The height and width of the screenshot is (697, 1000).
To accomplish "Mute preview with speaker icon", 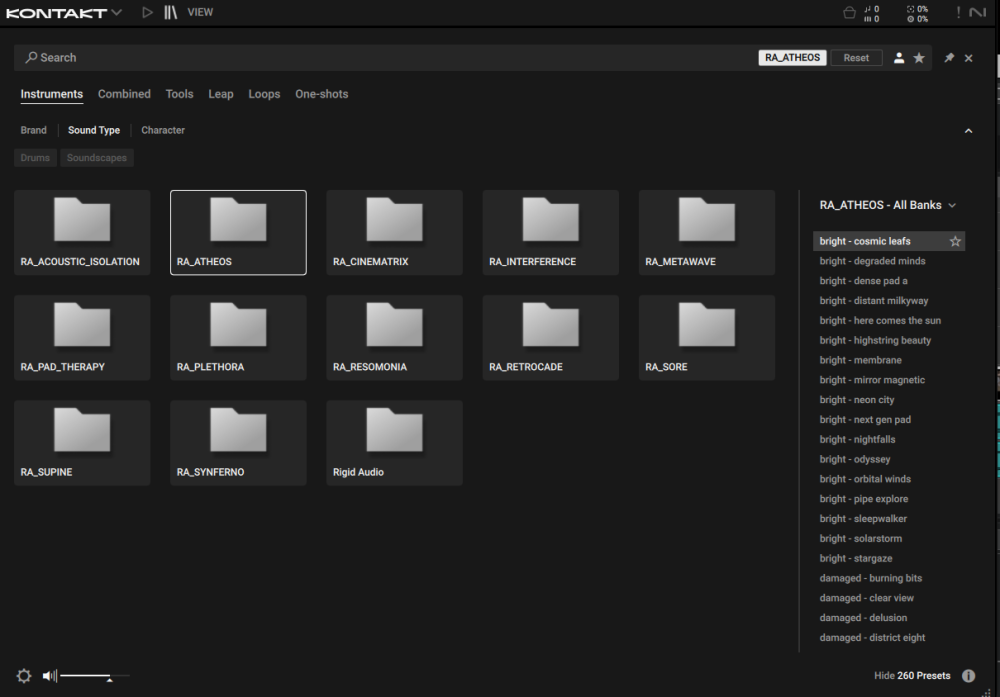I will coord(49,676).
